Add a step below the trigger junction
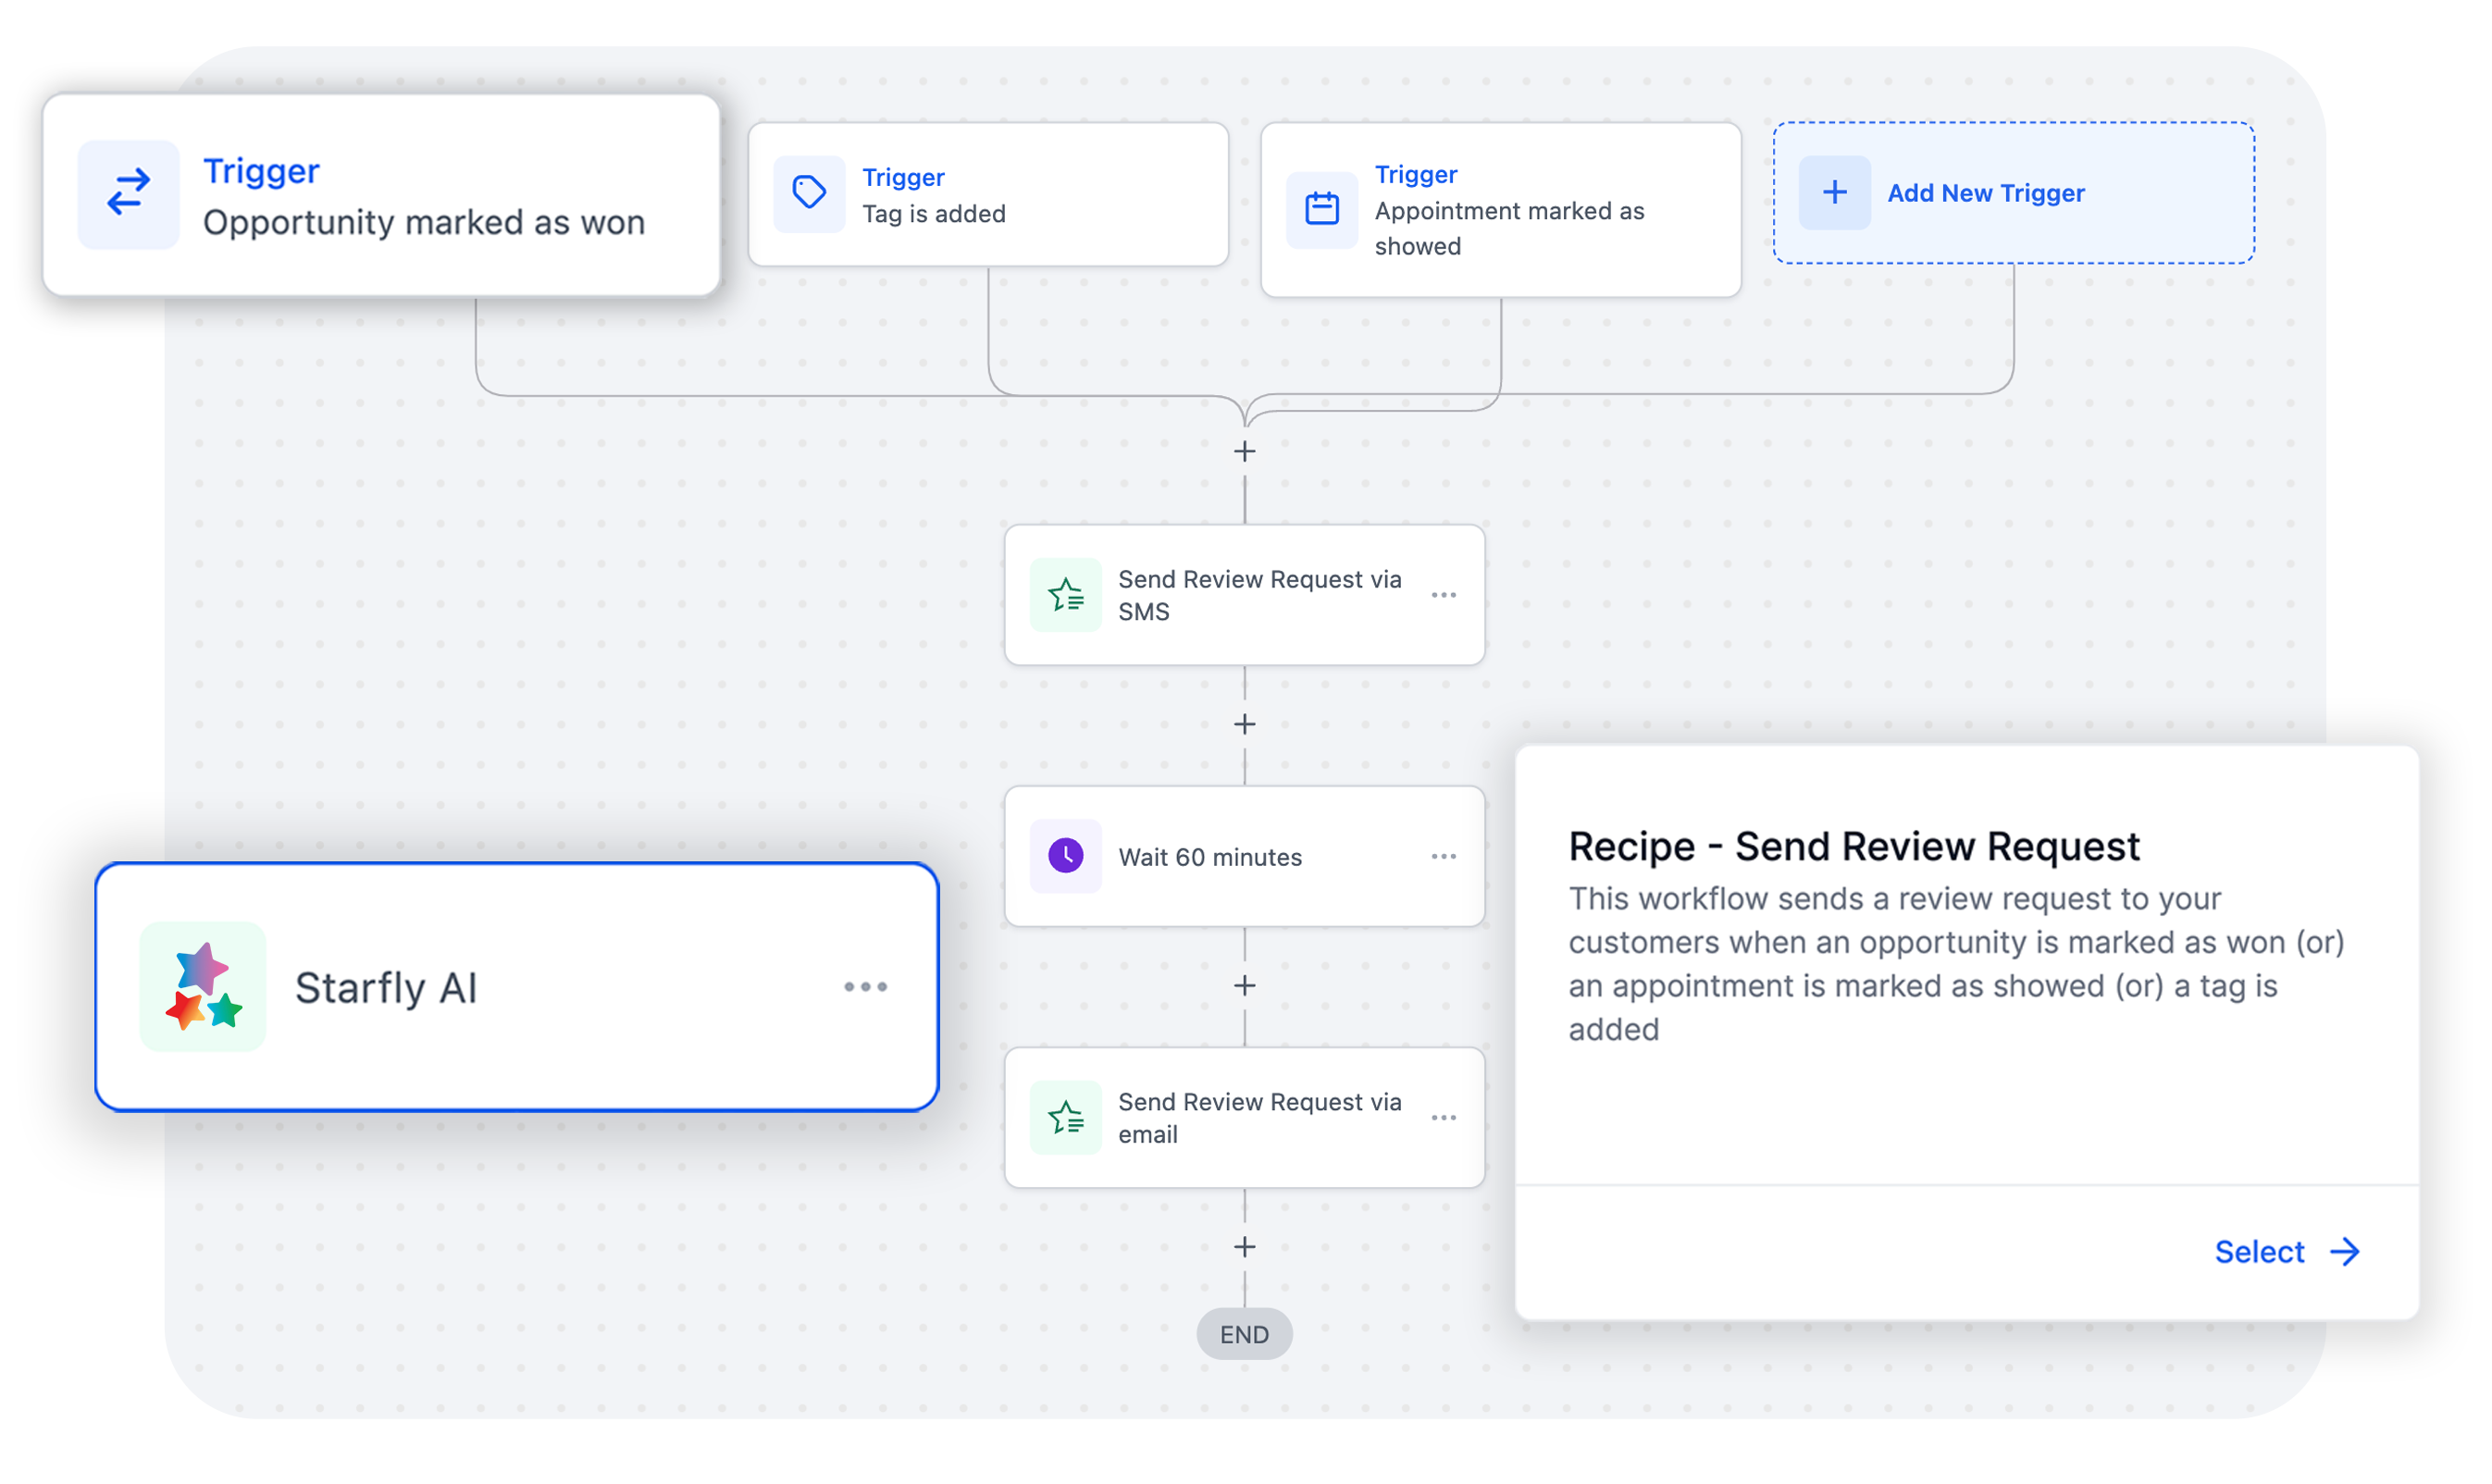 click(1244, 452)
